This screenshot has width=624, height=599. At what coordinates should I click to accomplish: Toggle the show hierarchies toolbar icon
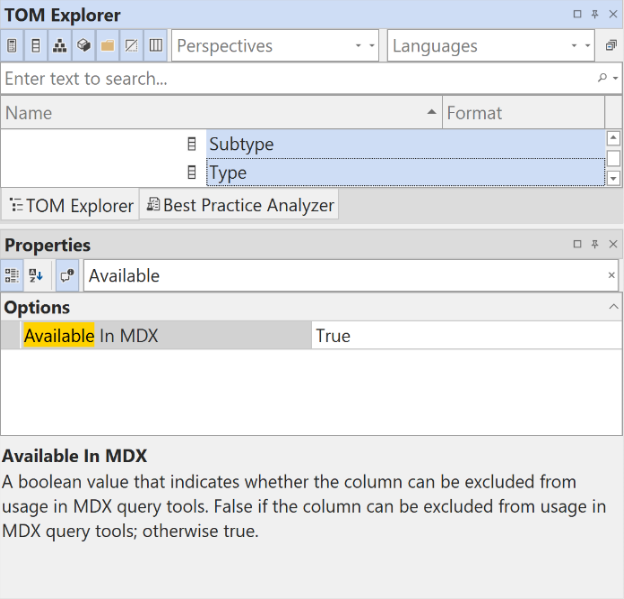60,46
